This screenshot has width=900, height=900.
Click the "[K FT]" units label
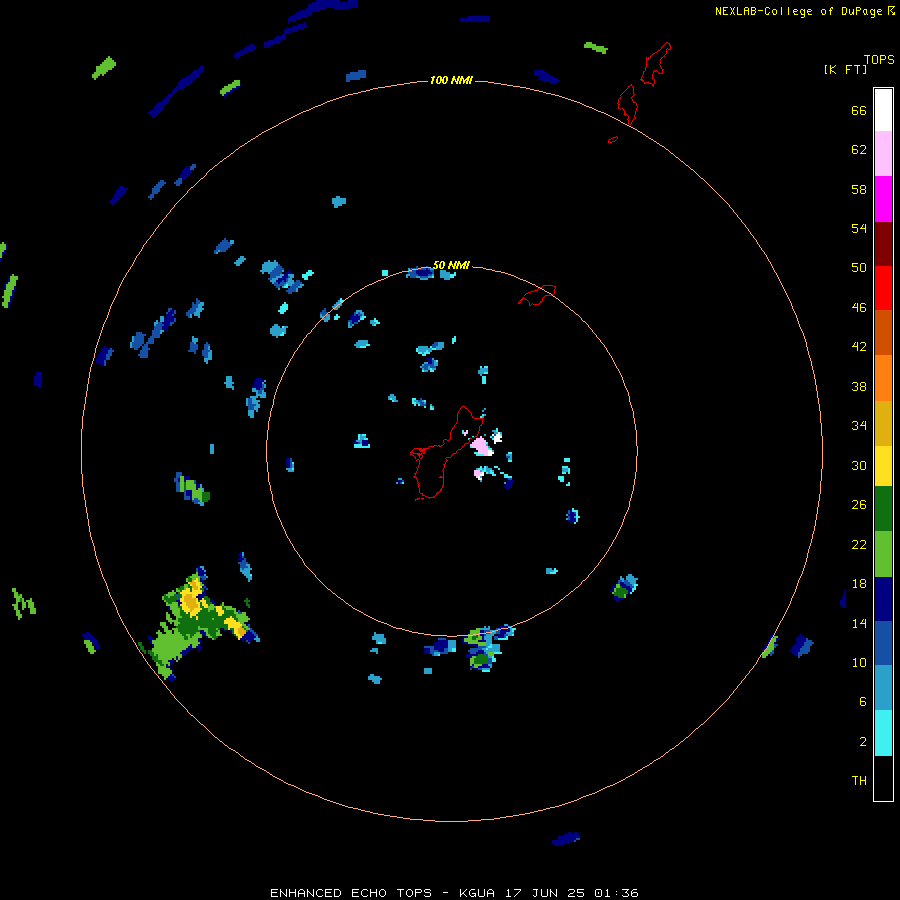pos(845,70)
